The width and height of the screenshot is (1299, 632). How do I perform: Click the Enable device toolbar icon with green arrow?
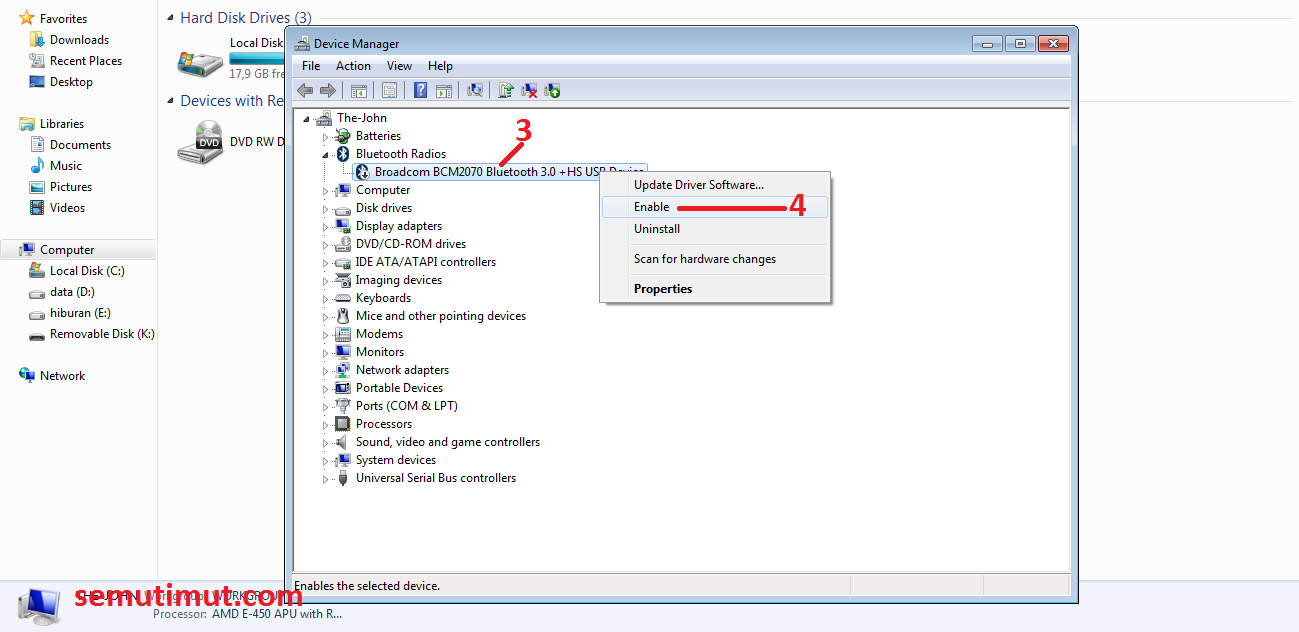pos(552,90)
